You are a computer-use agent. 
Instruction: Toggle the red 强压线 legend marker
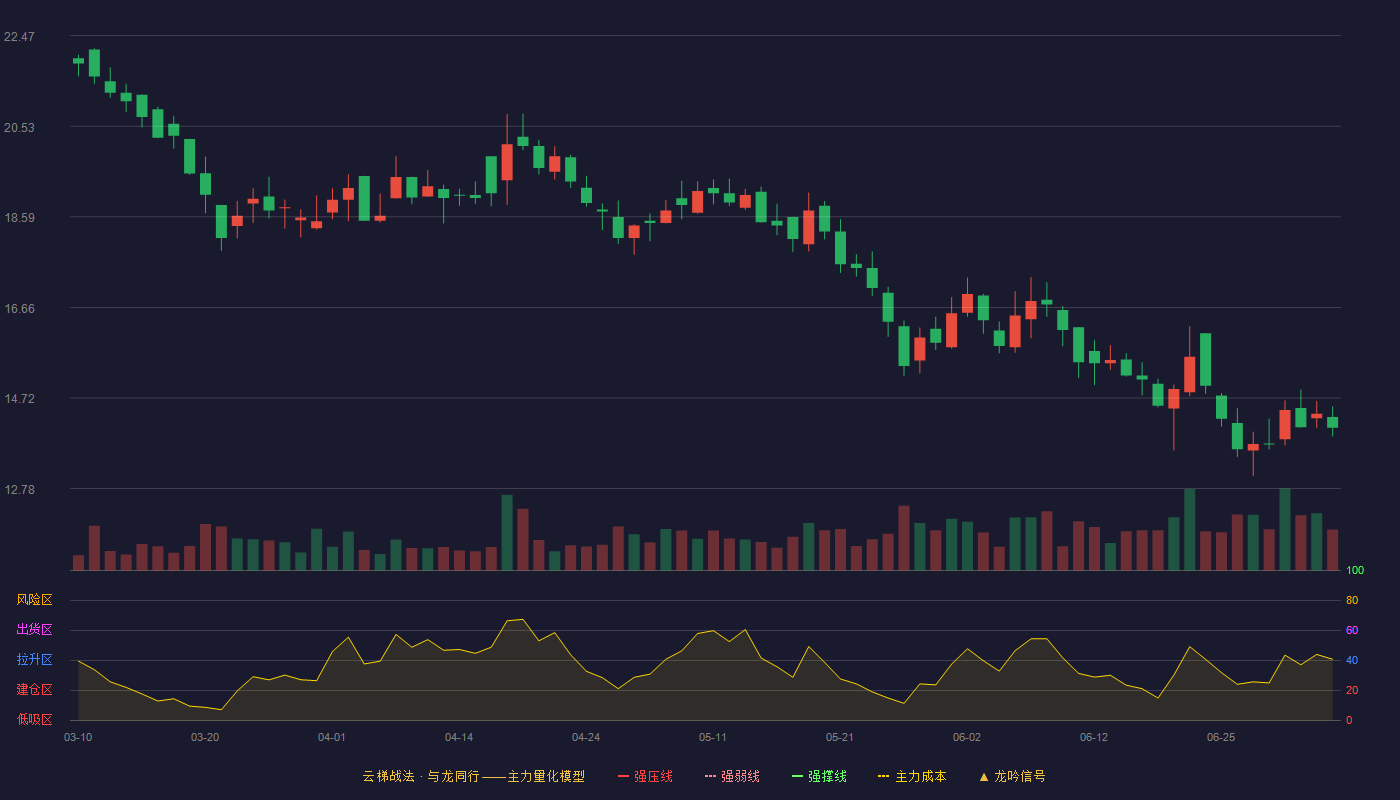(x=623, y=776)
